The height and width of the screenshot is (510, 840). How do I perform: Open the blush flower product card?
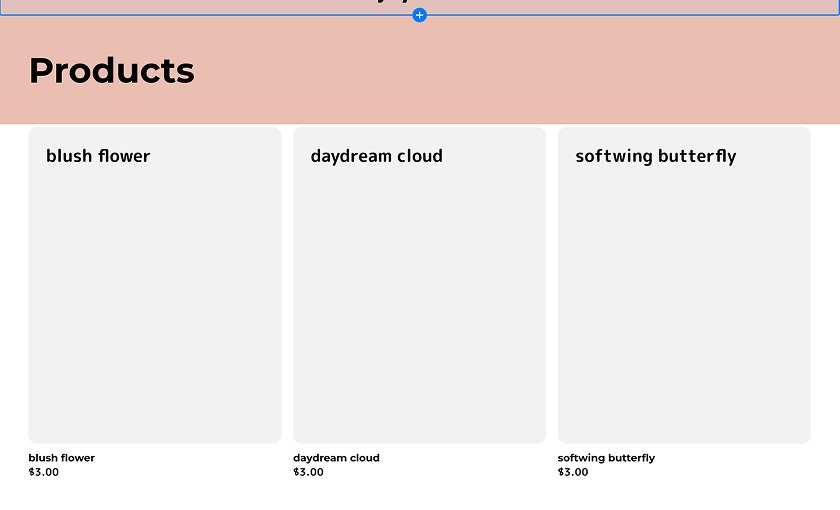coord(155,285)
